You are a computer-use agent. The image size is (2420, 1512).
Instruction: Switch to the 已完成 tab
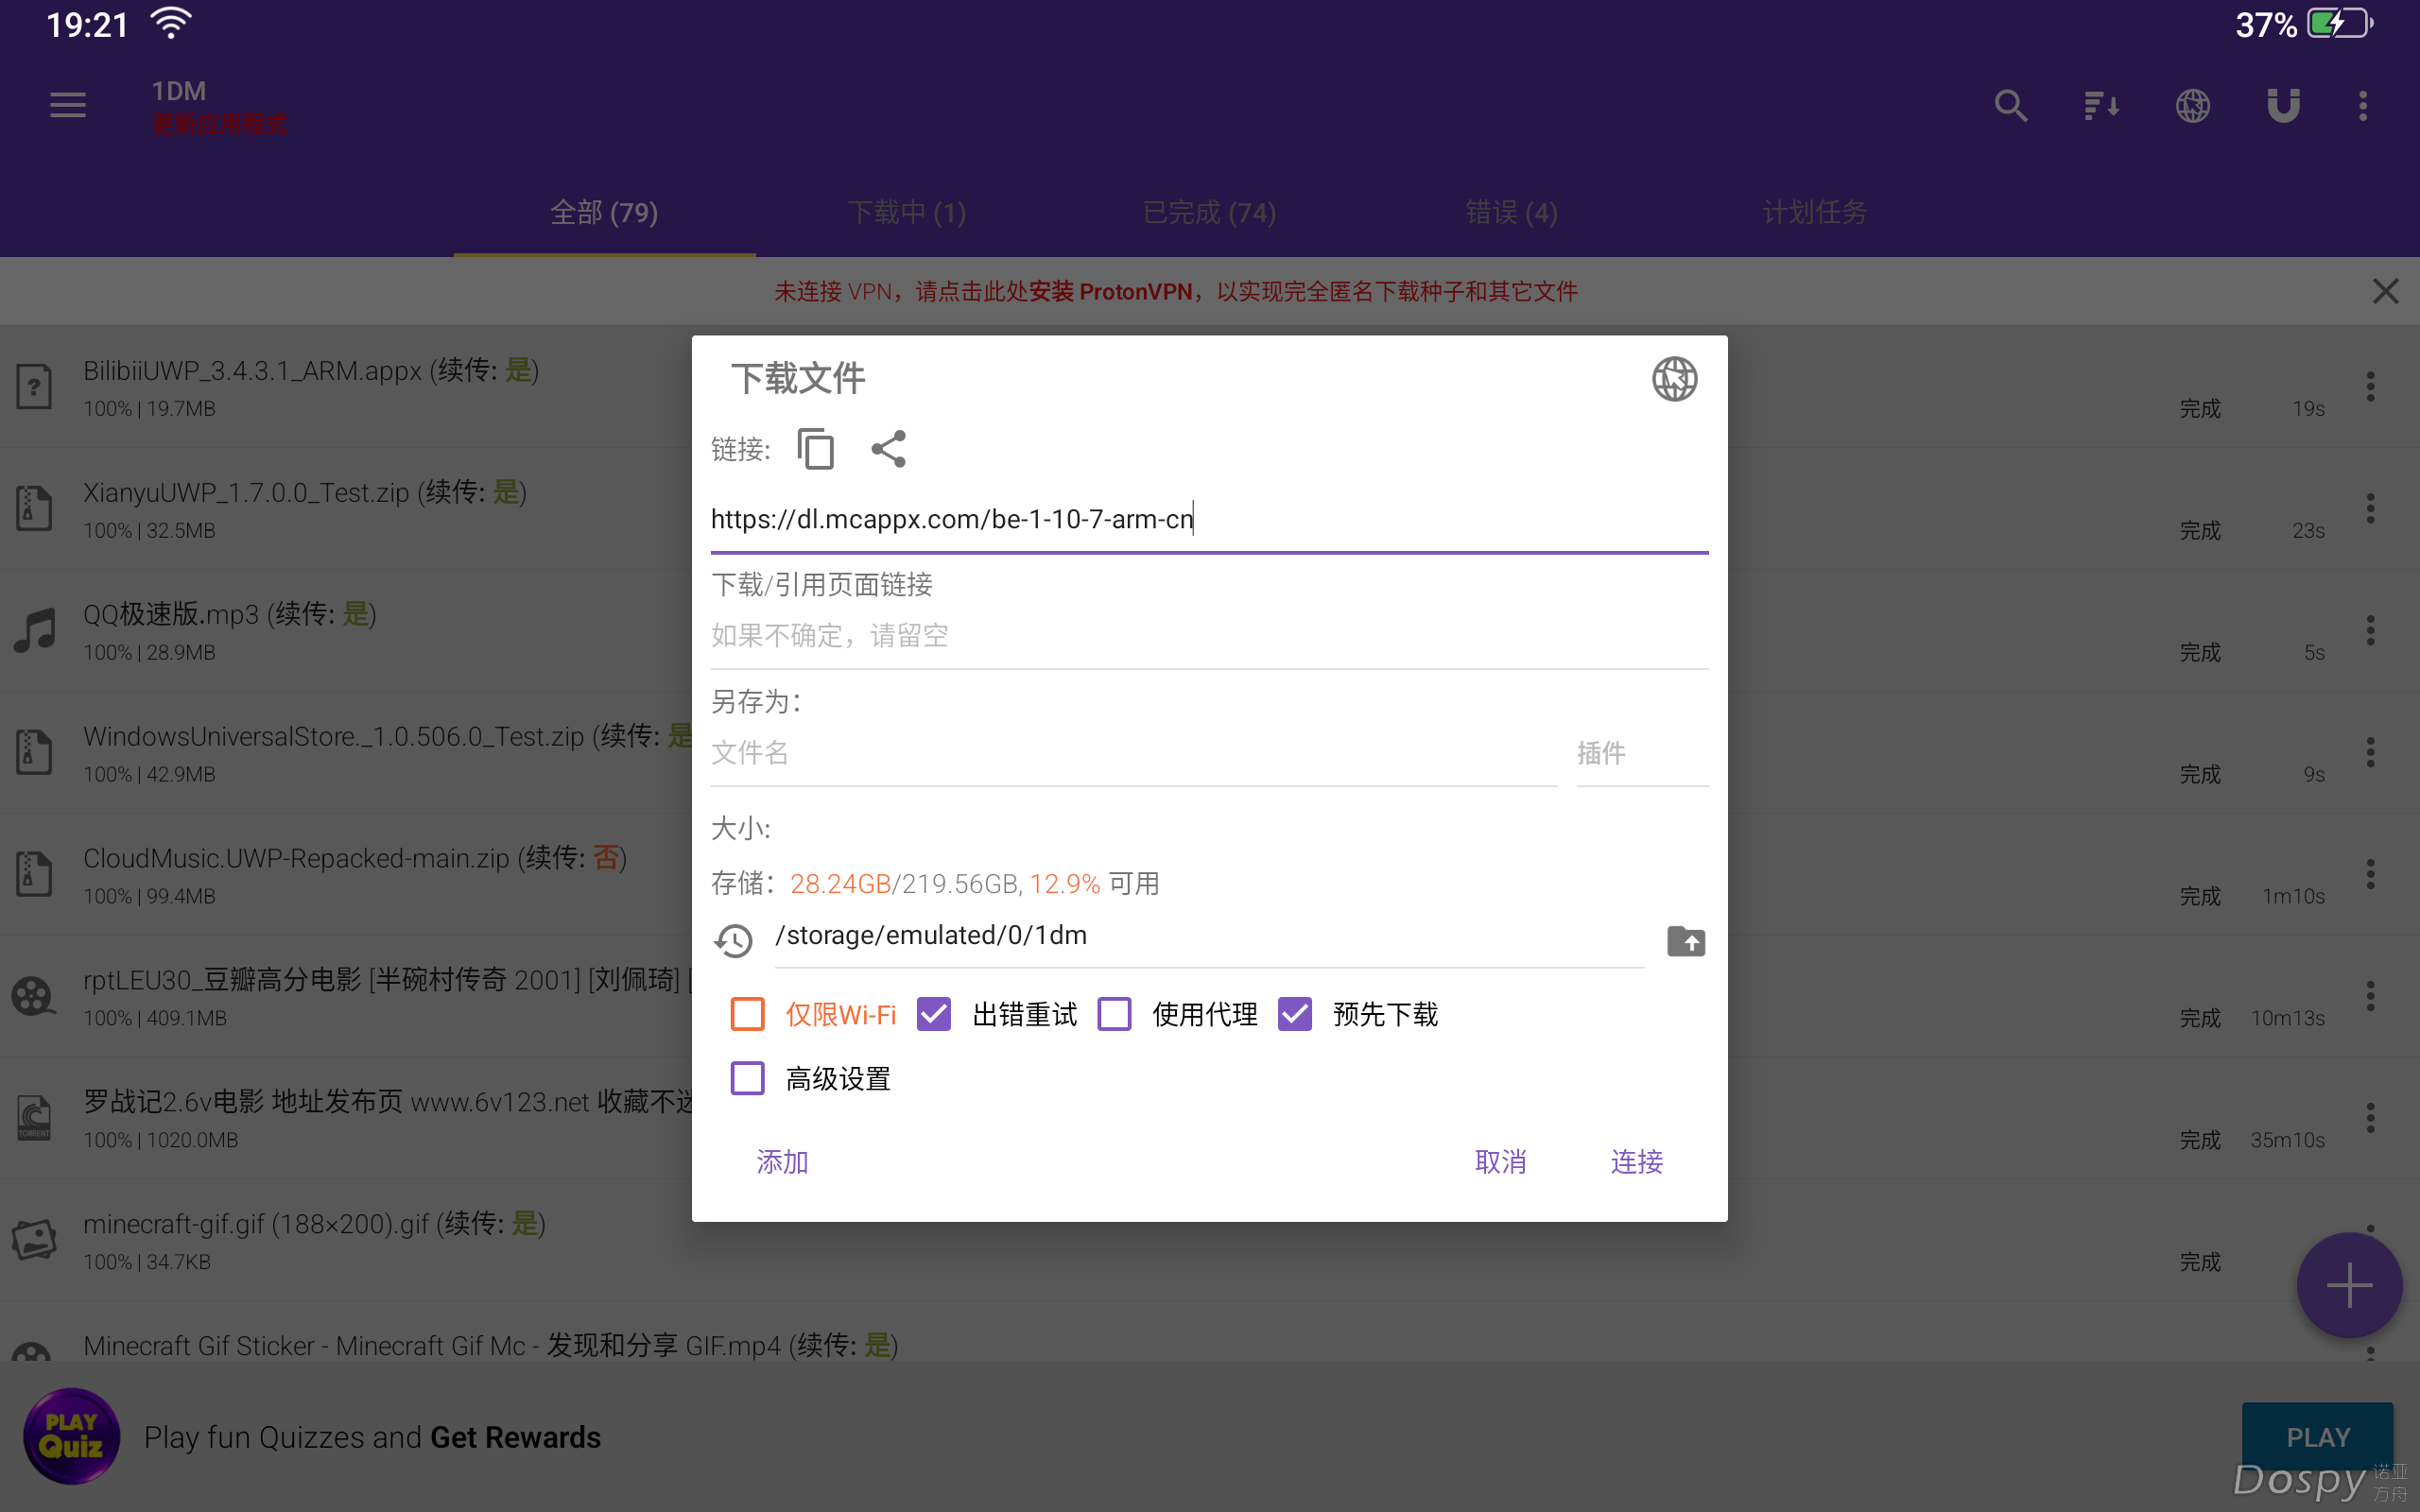[1208, 212]
